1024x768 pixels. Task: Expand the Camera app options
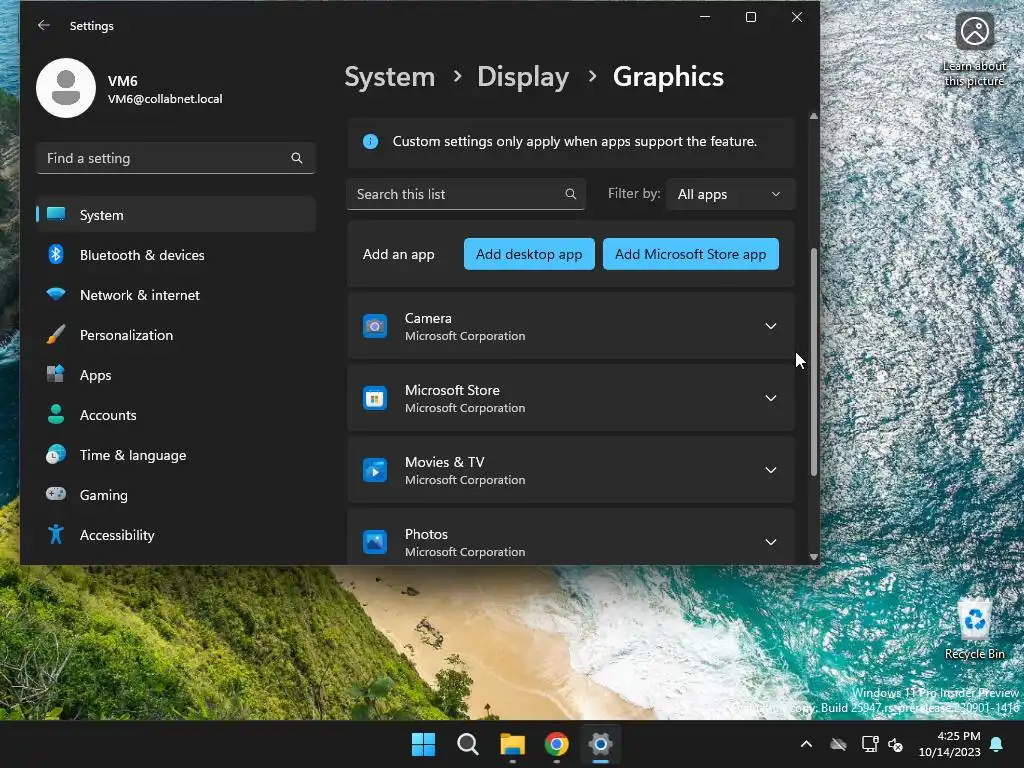(771, 326)
